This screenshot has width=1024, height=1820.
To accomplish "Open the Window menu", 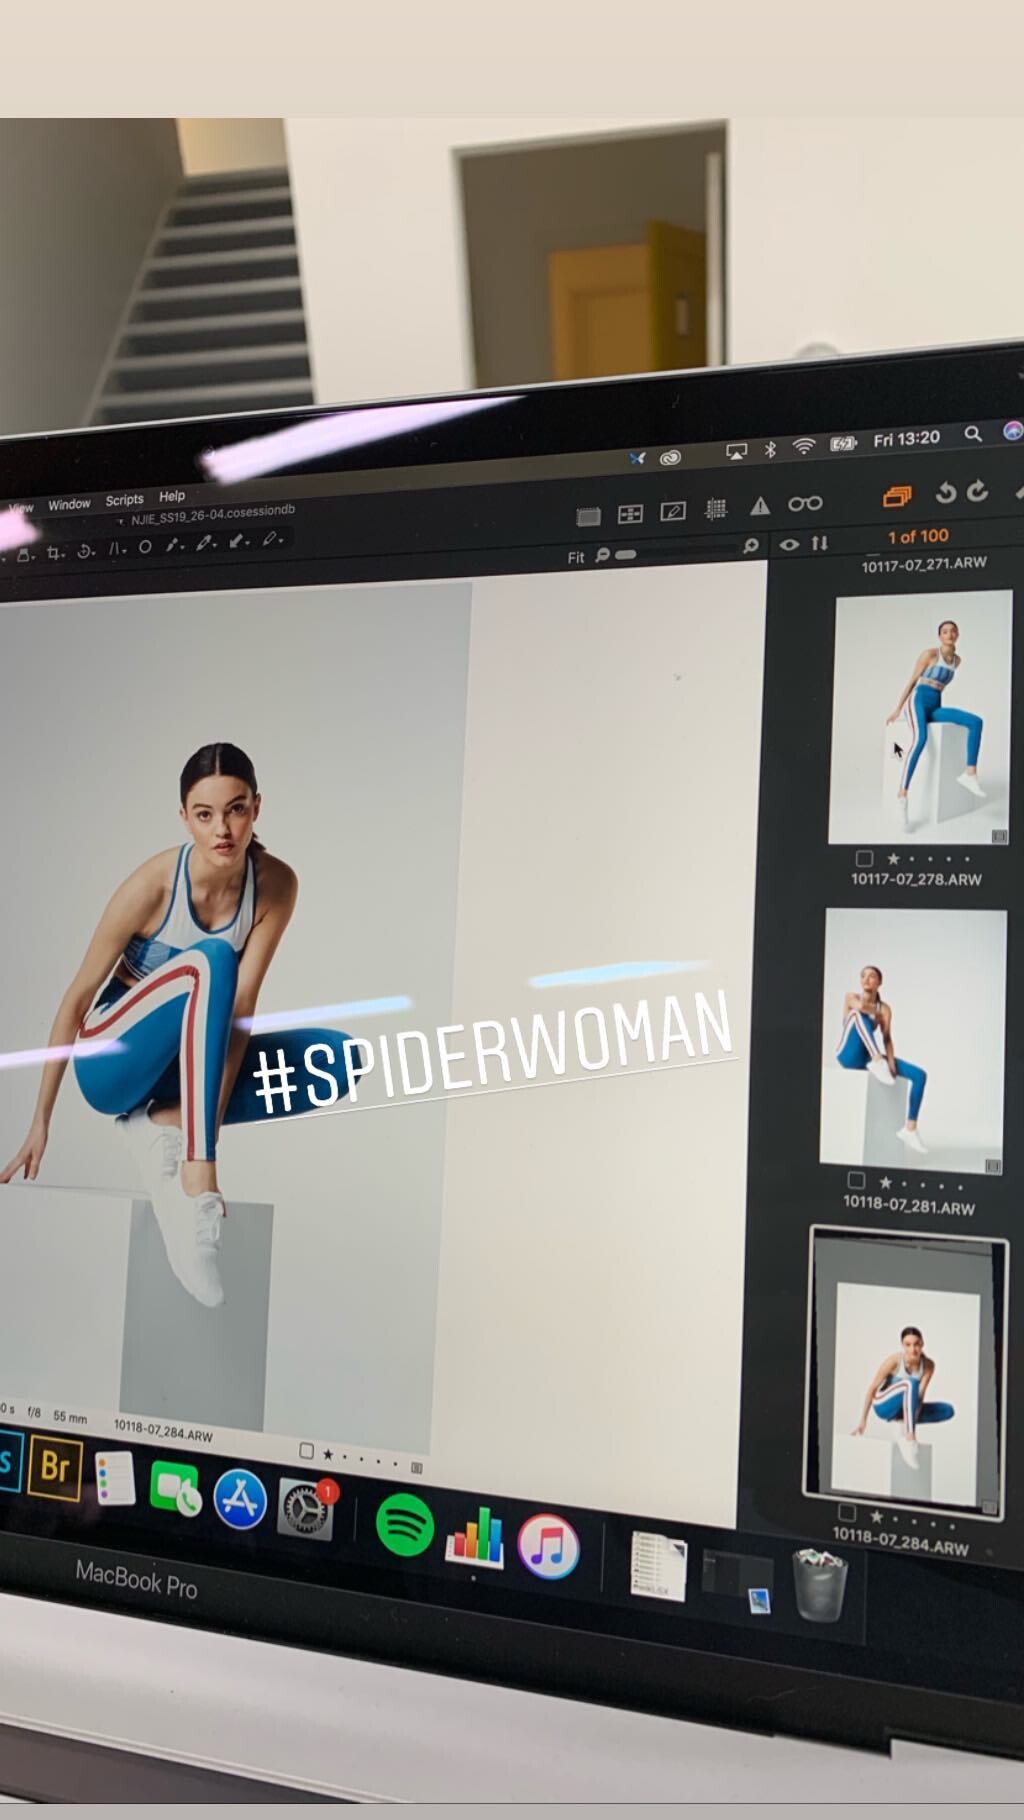I will pyautogui.click(x=69, y=504).
